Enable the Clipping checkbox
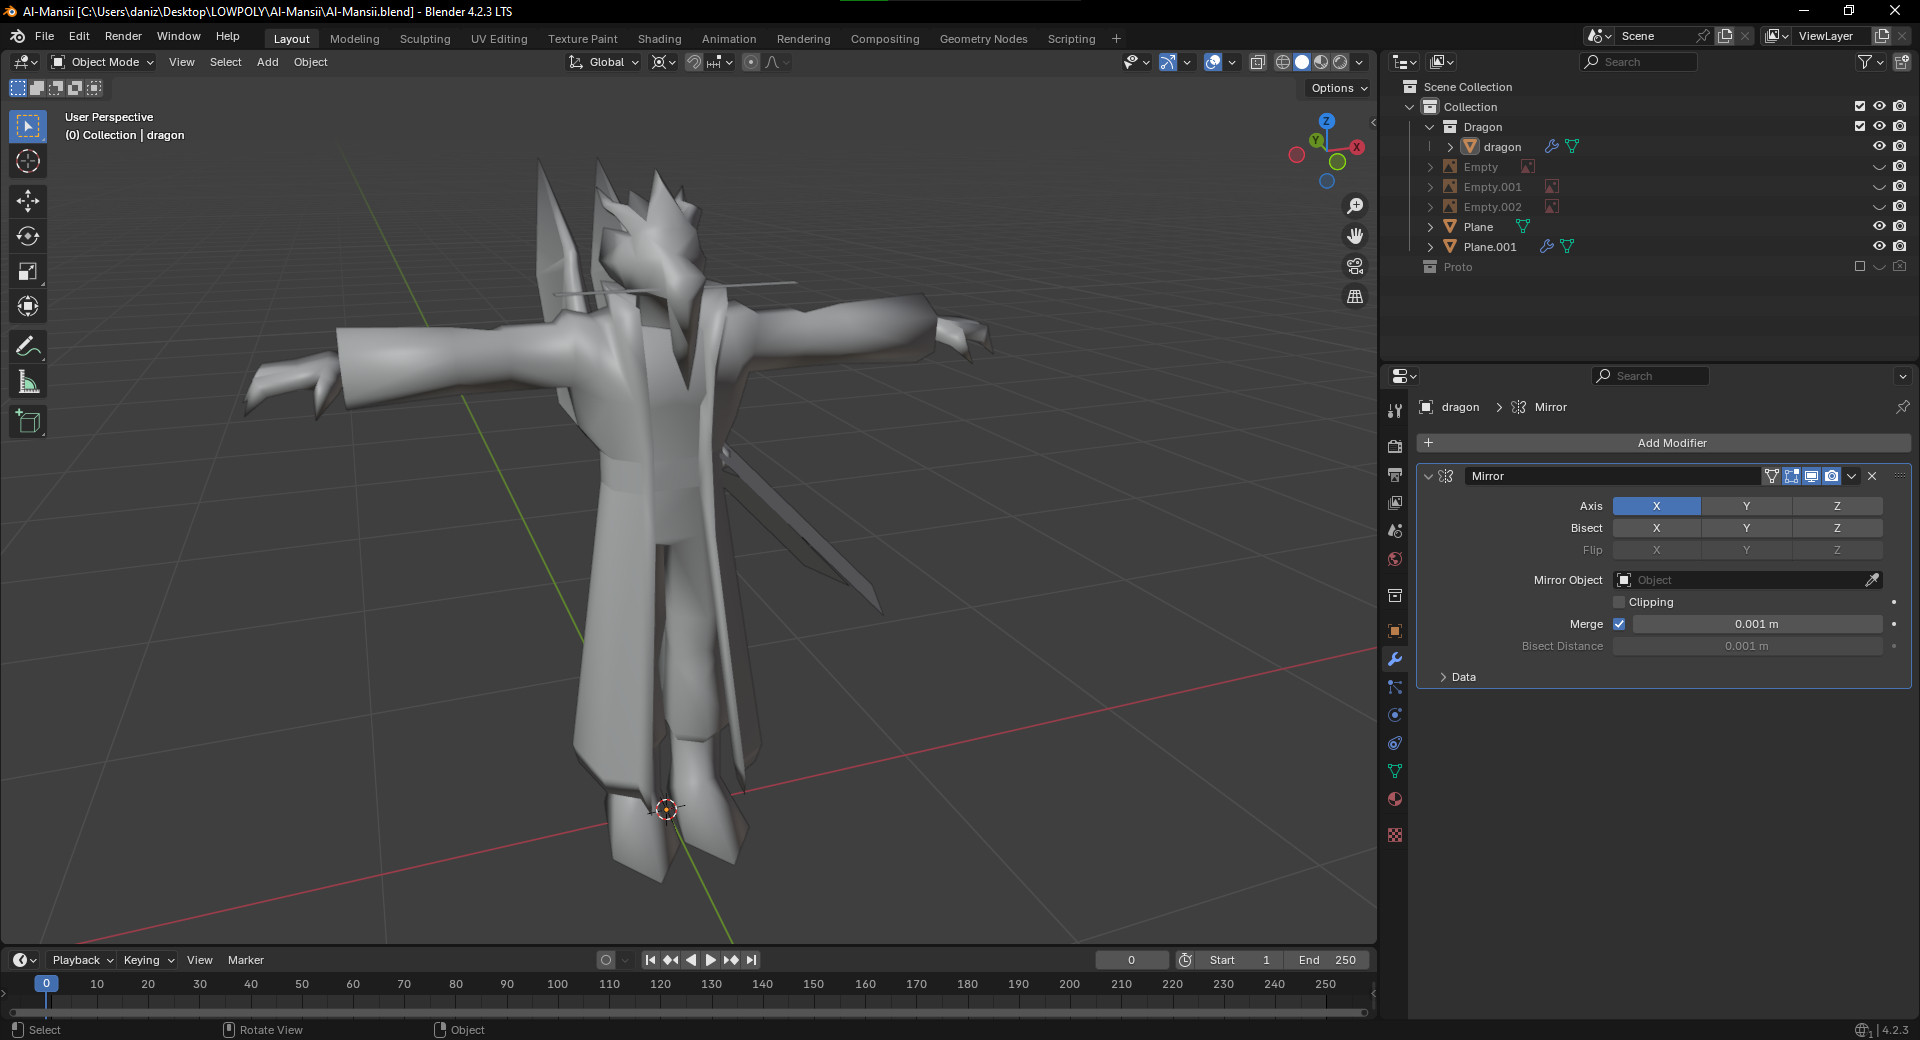This screenshot has height=1040, width=1920. click(1619, 602)
